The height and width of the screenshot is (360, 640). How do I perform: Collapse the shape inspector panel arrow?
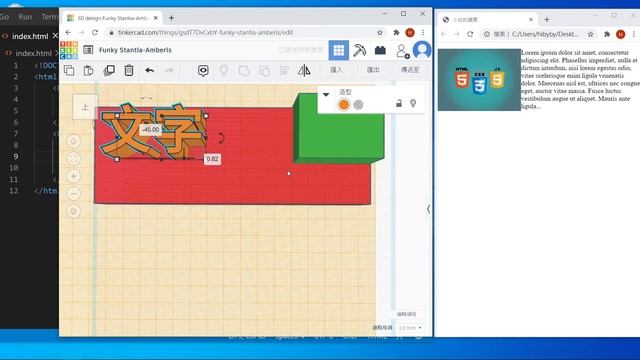click(x=326, y=94)
